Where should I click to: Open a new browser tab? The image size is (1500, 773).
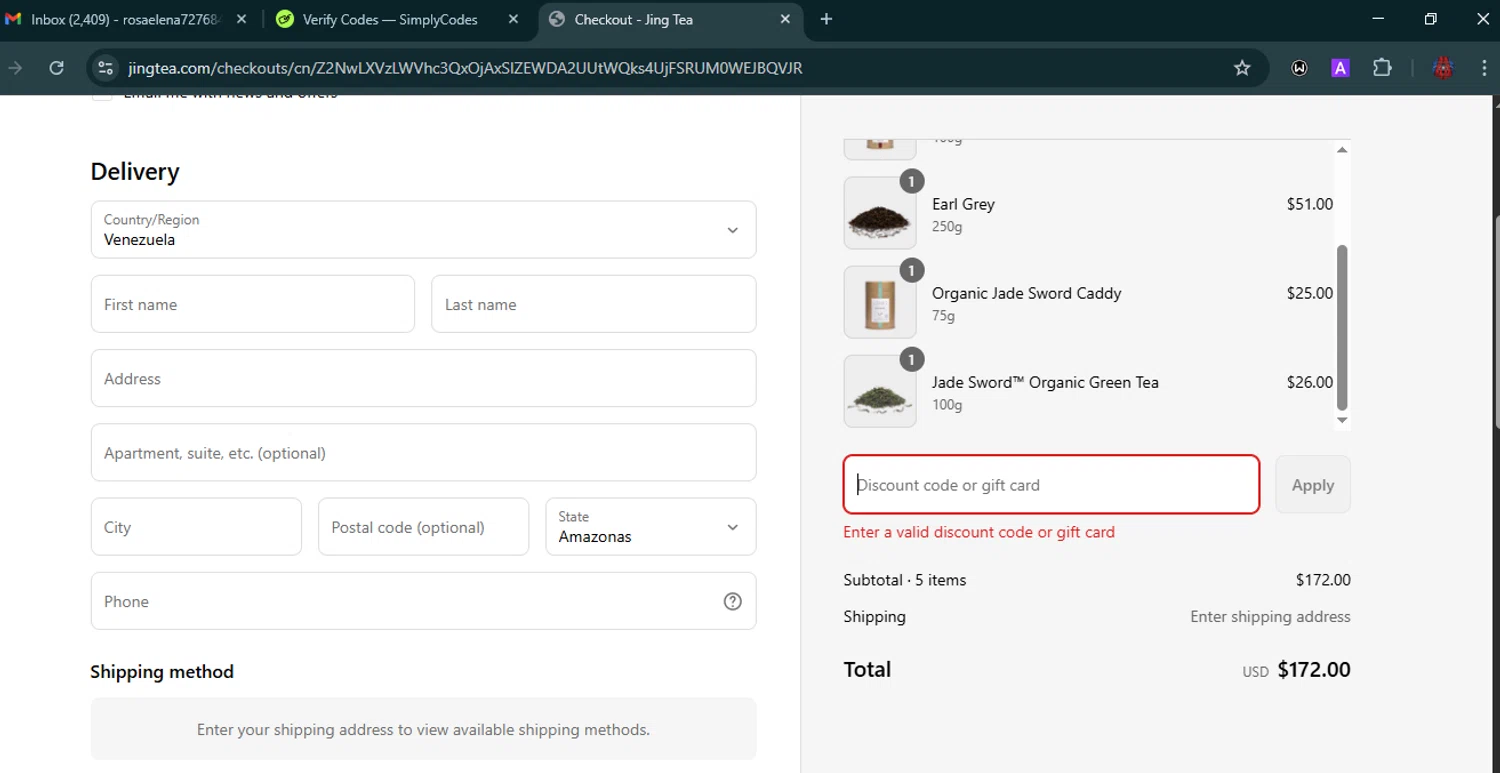(826, 19)
